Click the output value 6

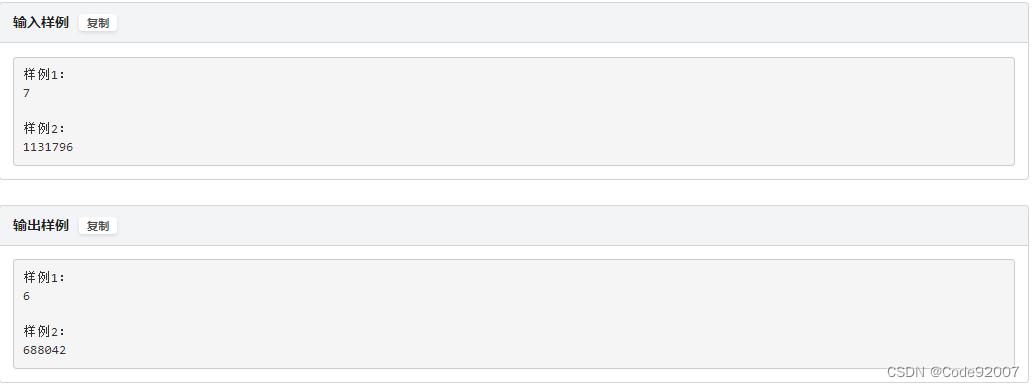tap(26, 297)
